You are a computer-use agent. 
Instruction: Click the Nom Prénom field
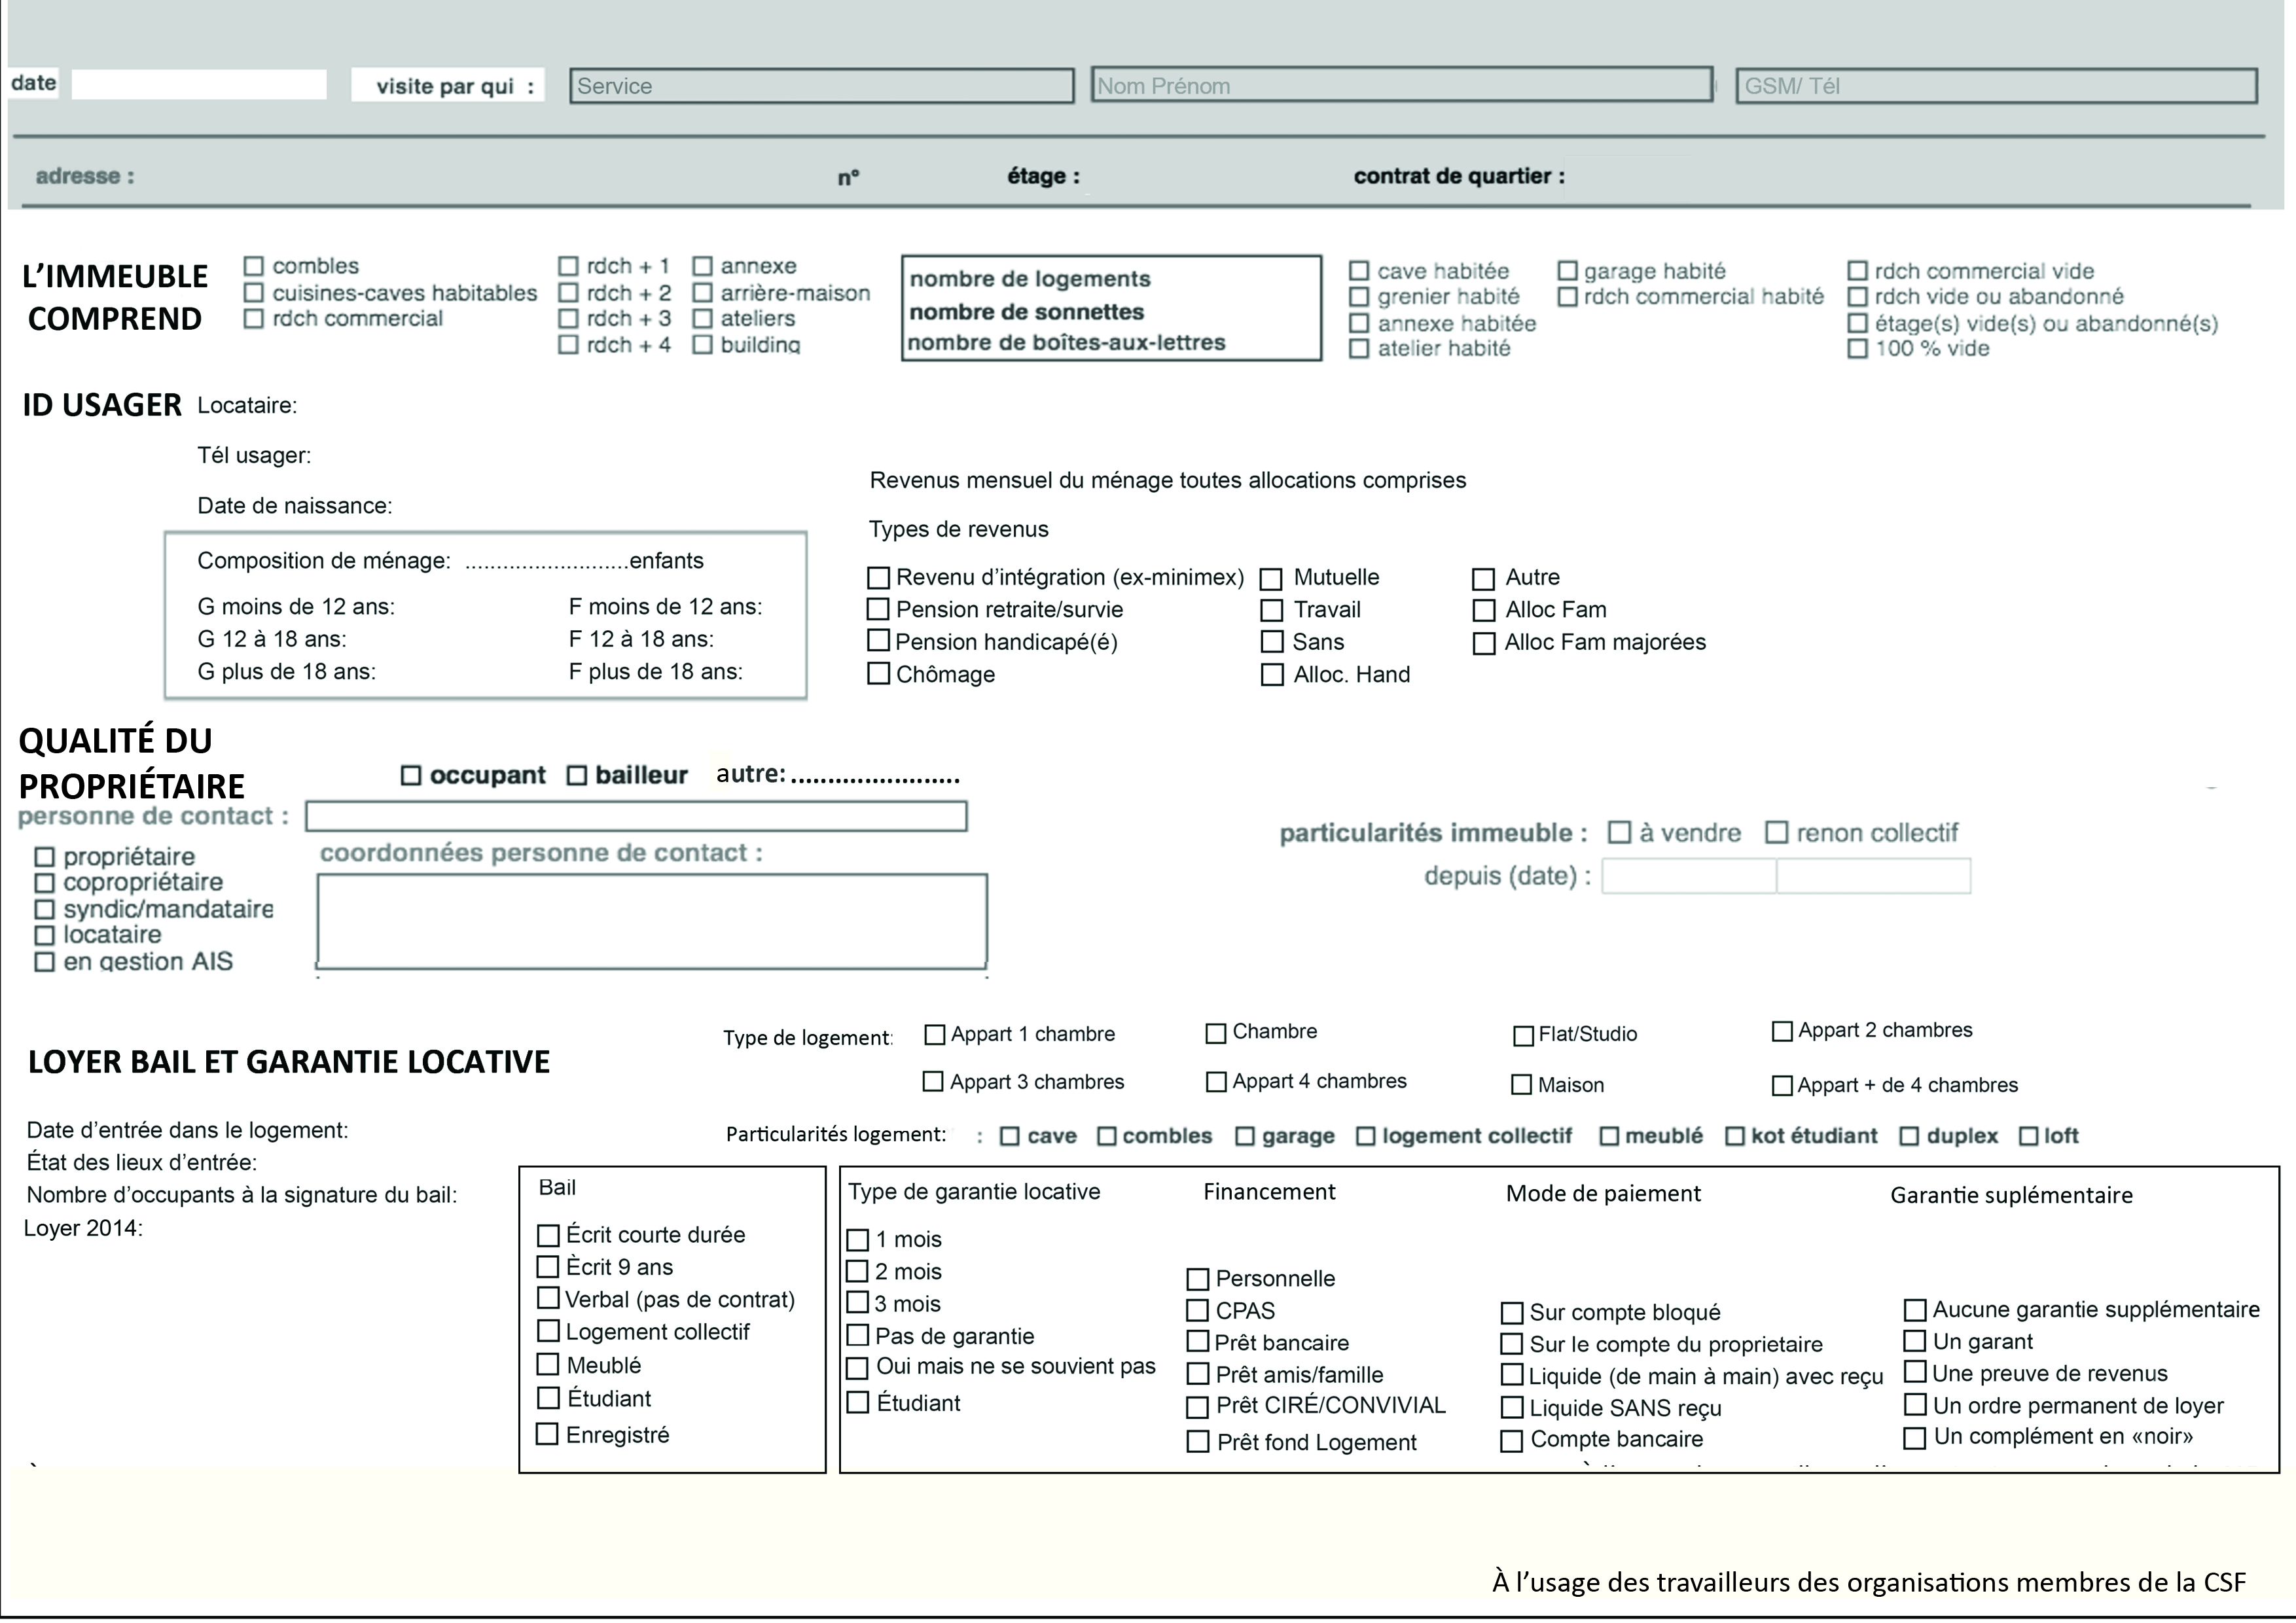coord(1402,85)
